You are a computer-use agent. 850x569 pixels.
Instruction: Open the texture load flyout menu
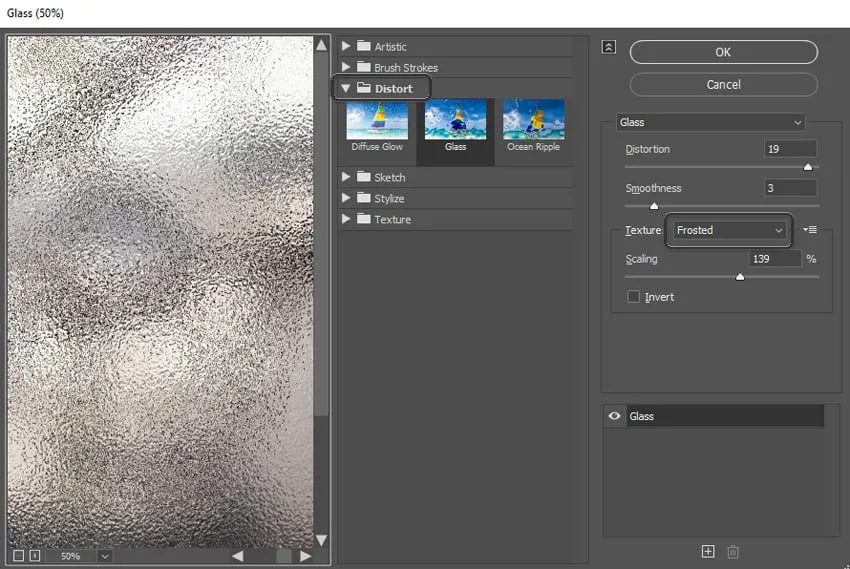coord(811,230)
